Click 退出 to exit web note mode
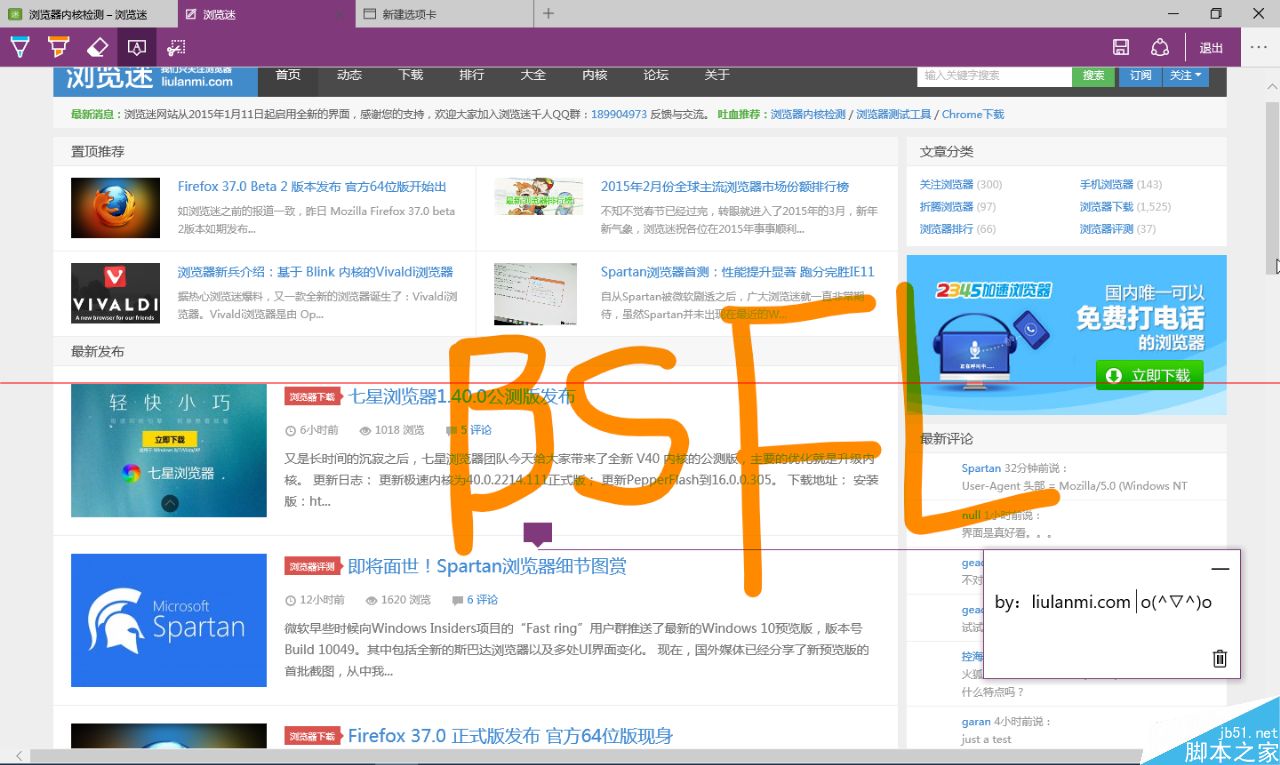Screen dimensions: 1280x765 1211,48
